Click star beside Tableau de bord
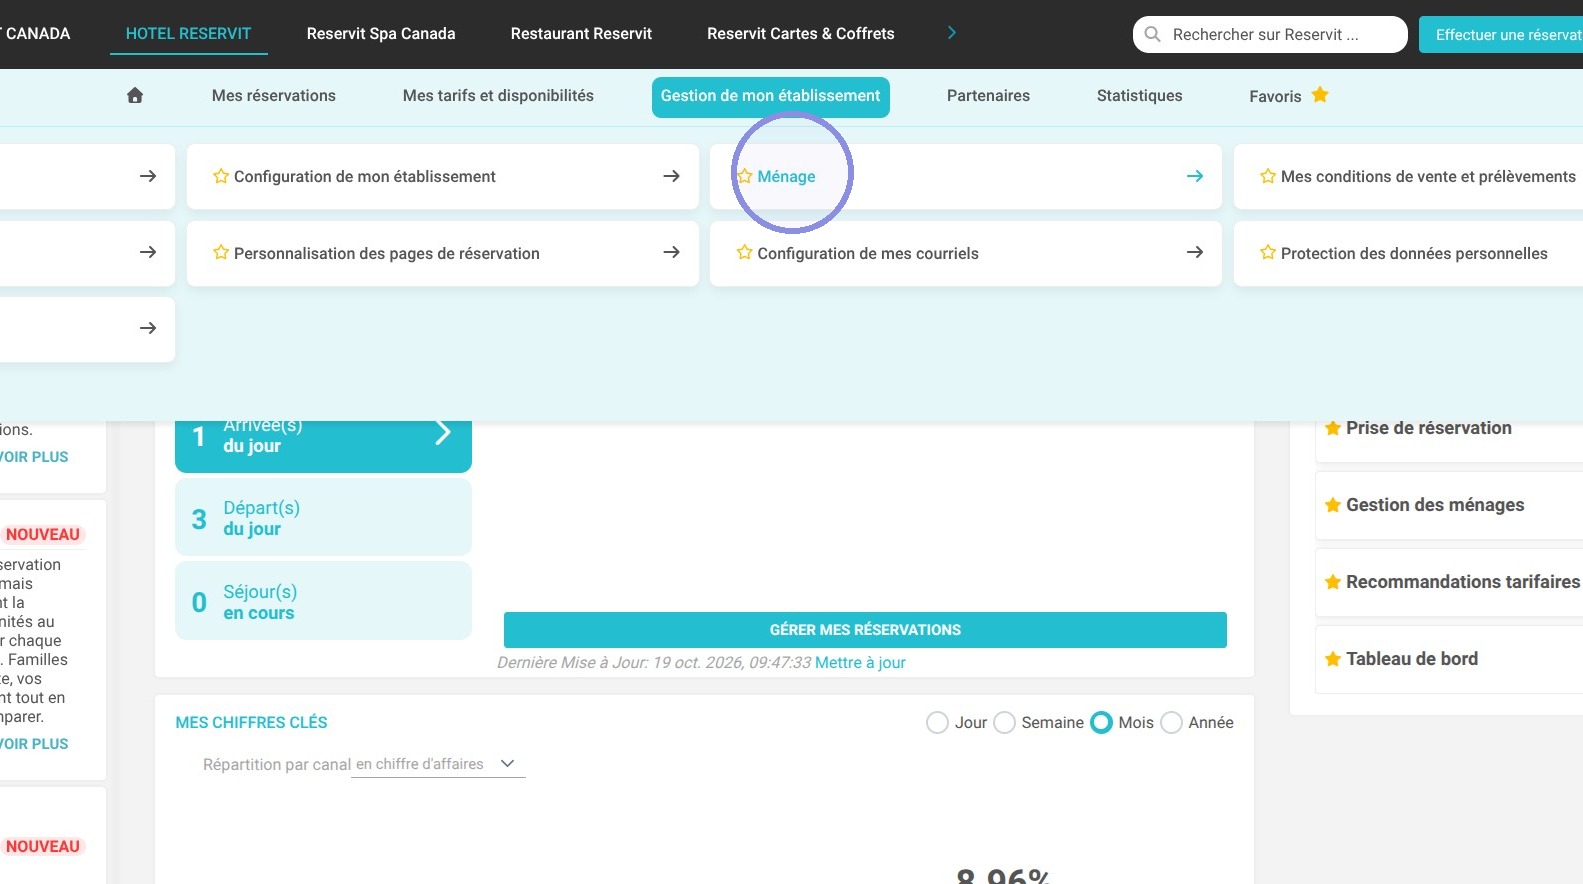Viewport: 1583px width, 884px height. 1333,659
